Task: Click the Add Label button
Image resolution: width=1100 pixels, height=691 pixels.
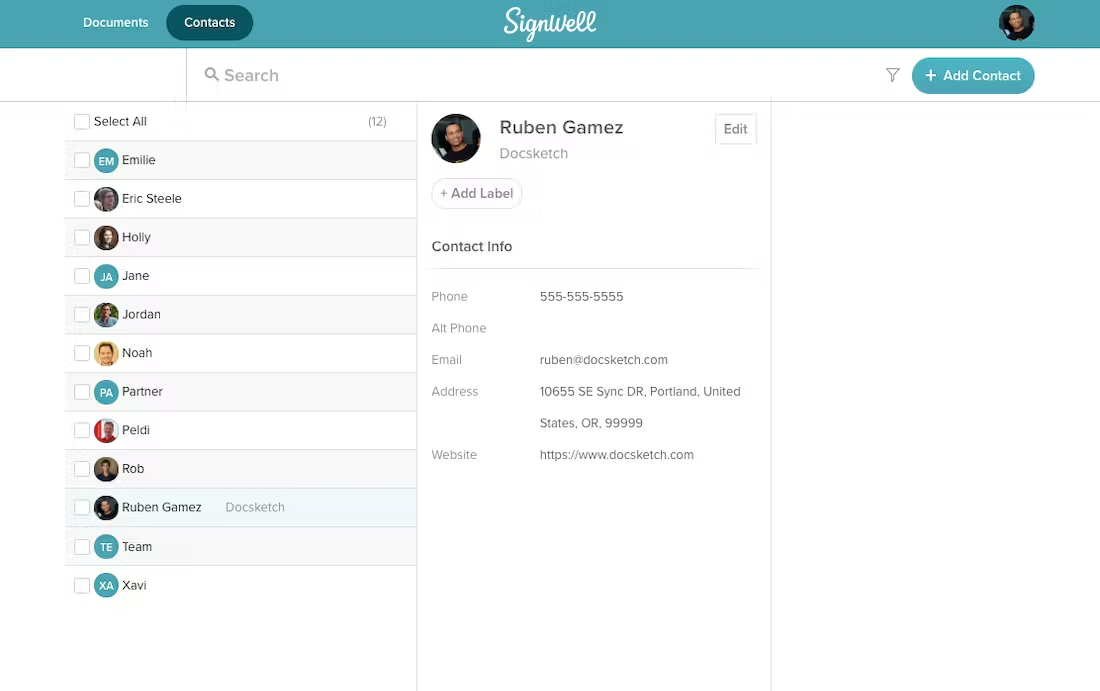Action: [476, 193]
